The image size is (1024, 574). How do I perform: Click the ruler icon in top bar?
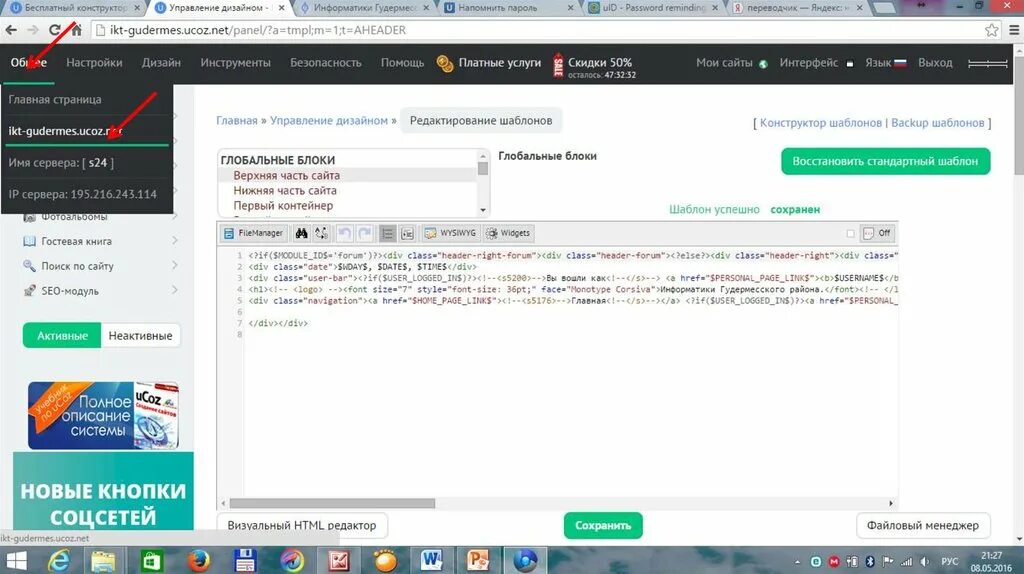click(x=987, y=63)
